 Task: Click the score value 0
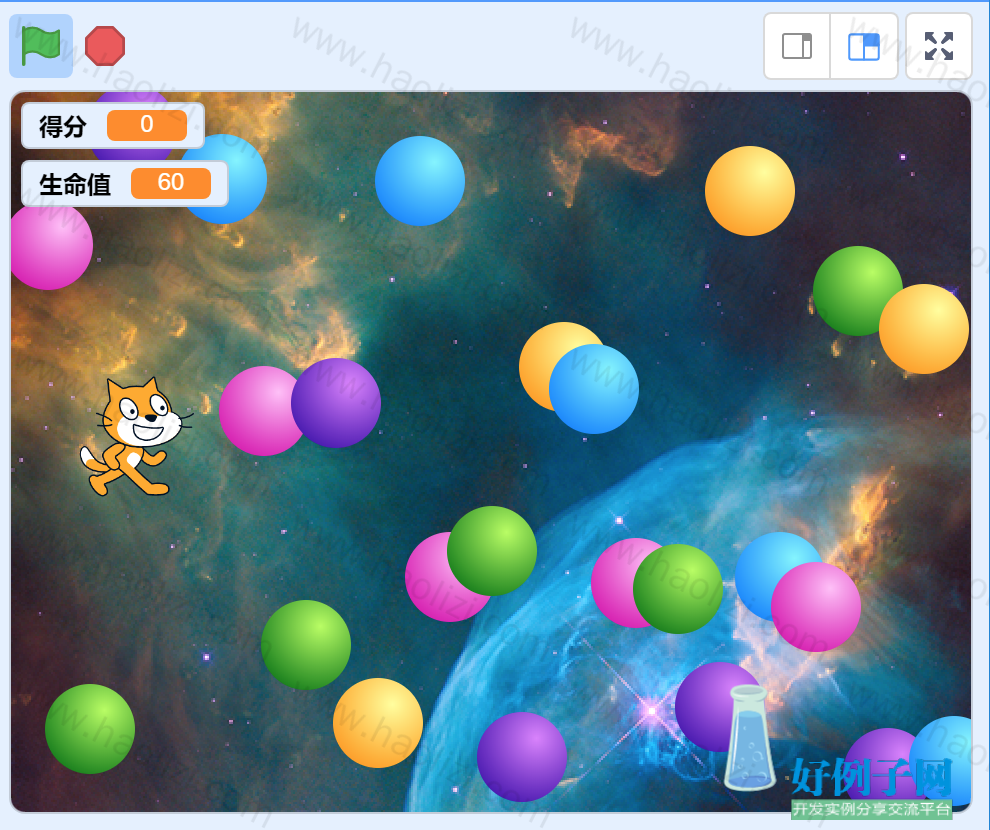(x=147, y=125)
